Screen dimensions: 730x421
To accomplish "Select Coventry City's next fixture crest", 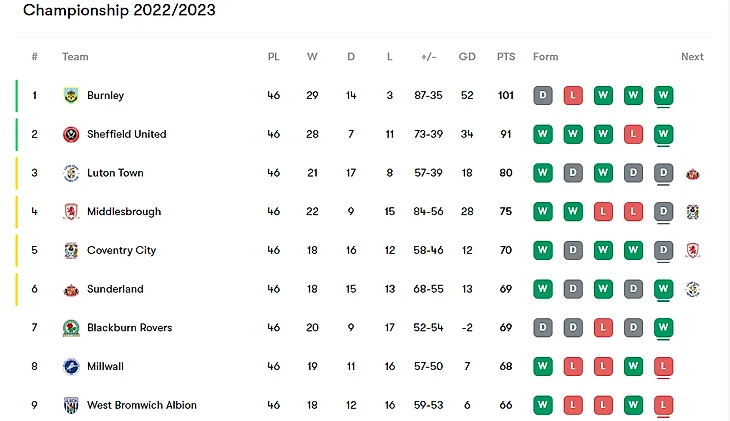I will pos(693,251).
